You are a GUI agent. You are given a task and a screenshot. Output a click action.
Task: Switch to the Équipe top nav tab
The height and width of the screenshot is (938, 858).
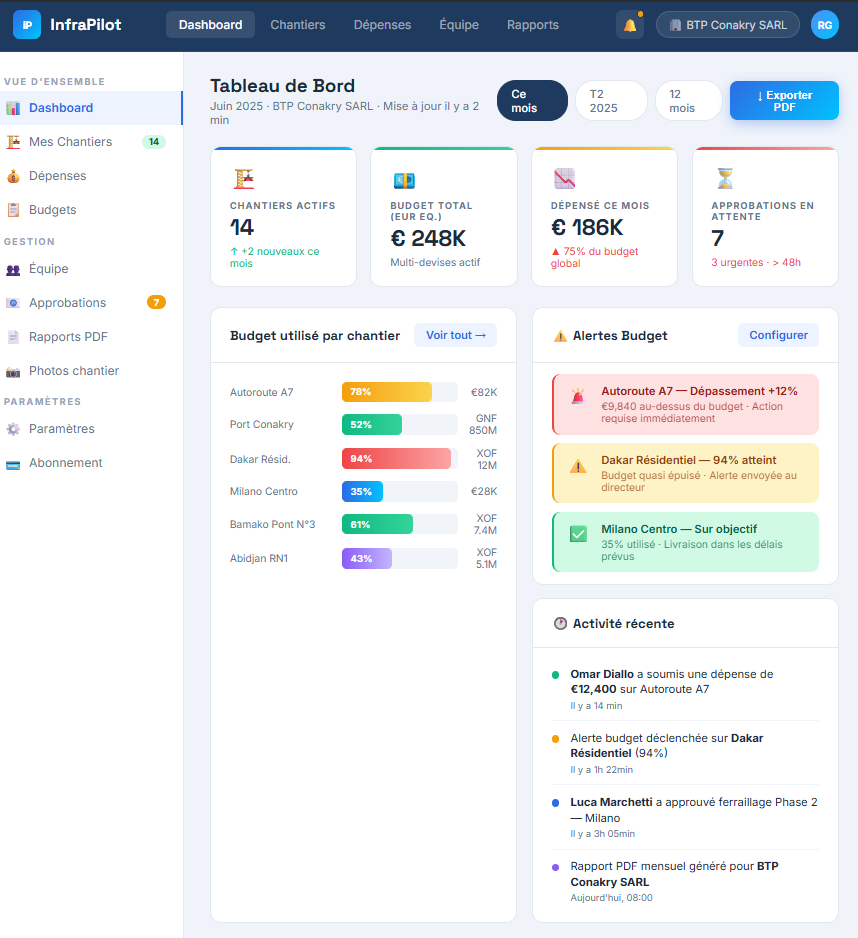459,25
